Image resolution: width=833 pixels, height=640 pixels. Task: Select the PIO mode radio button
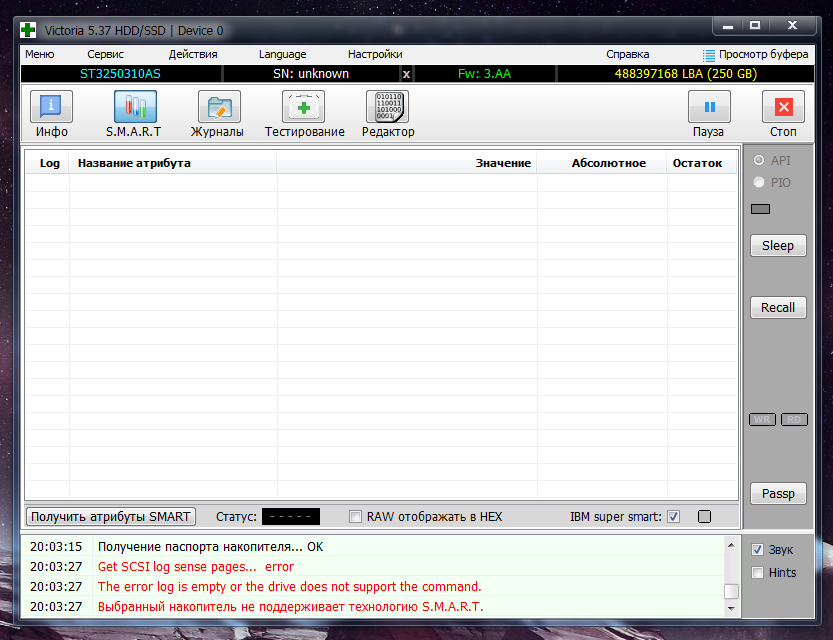759,183
